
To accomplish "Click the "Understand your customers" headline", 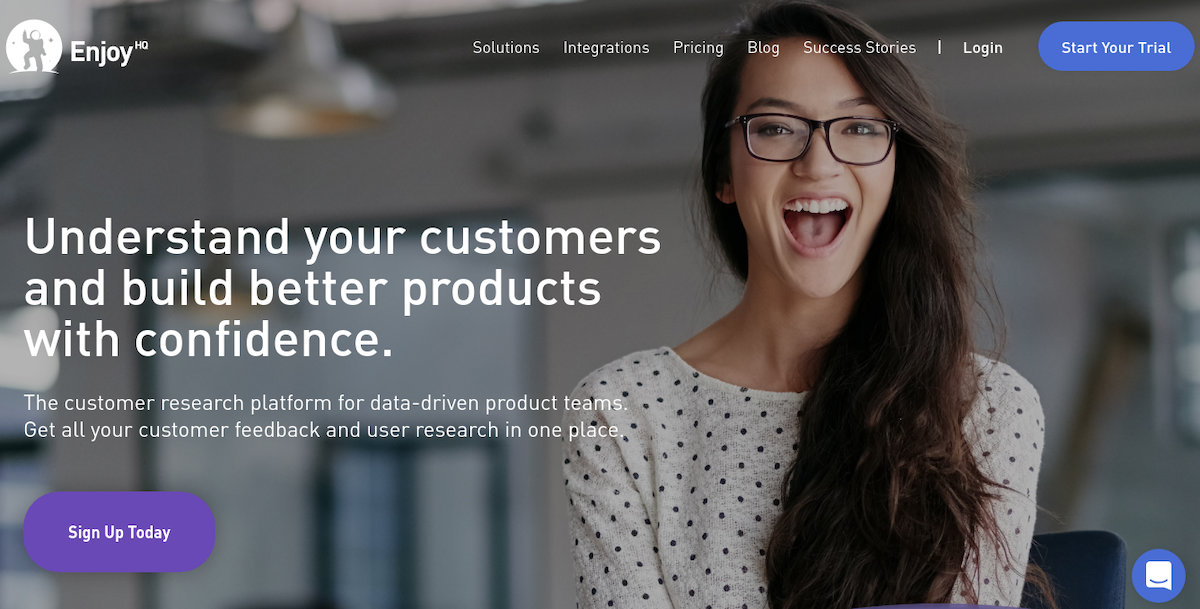I will (342, 238).
